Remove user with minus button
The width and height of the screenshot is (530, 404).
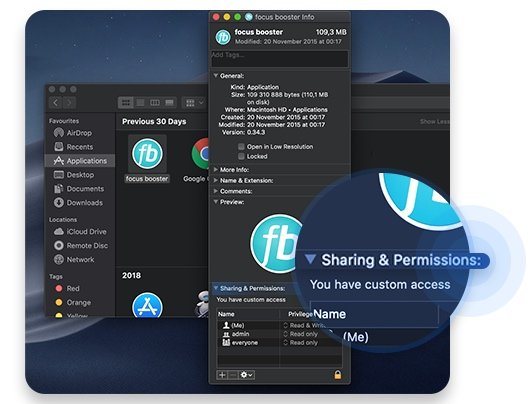point(233,375)
